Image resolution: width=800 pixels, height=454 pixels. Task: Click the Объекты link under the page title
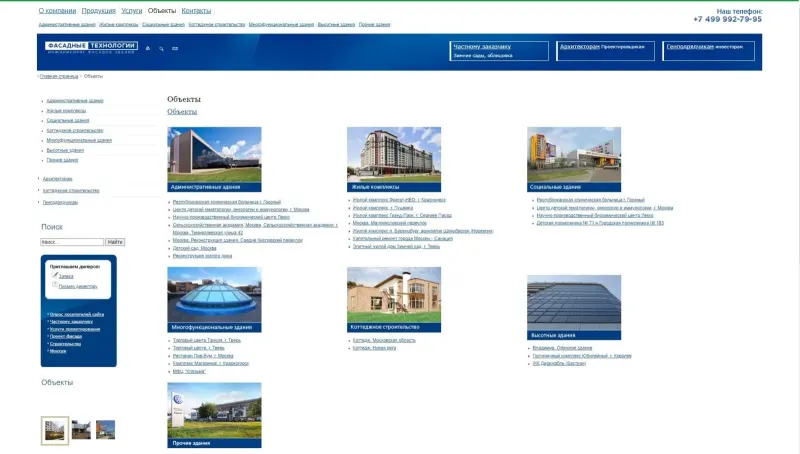pyautogui.click(x=182, y=112)
